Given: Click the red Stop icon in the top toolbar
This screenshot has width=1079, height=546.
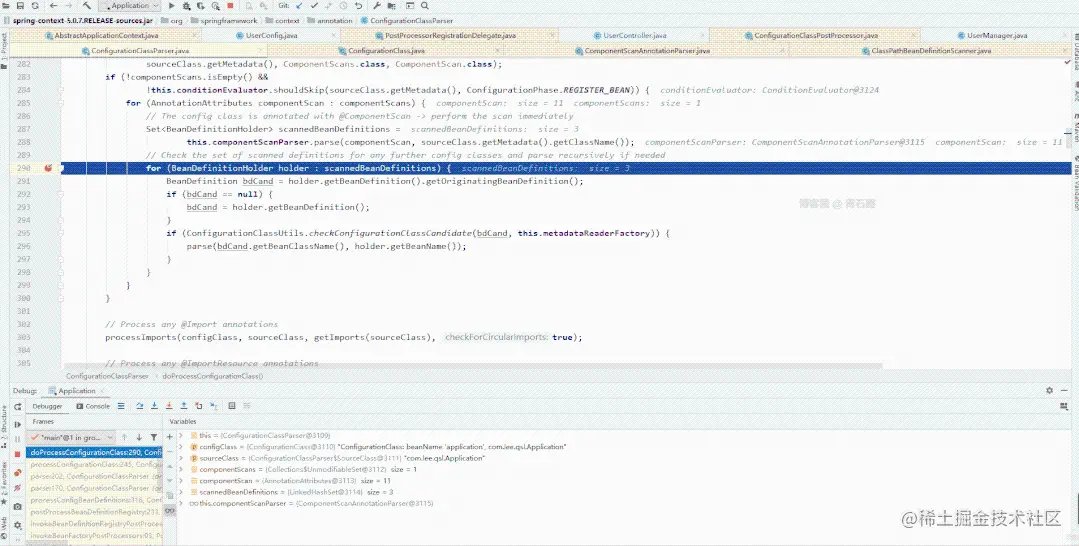Looking at the screenshot, I should coord(230,6).
